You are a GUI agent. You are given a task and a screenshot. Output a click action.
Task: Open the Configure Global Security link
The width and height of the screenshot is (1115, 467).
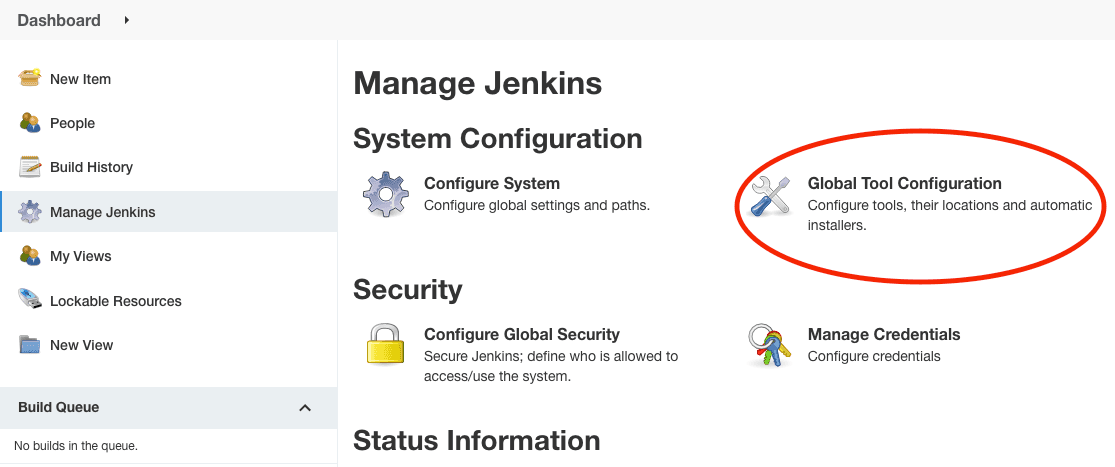tap(522, 334)
